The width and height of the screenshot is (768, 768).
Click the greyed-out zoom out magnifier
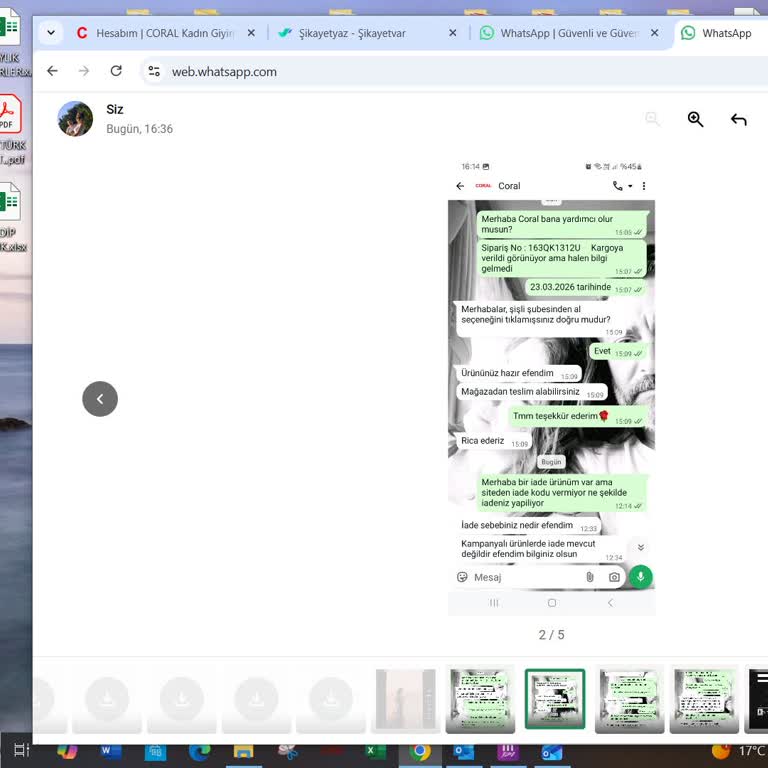652,119
